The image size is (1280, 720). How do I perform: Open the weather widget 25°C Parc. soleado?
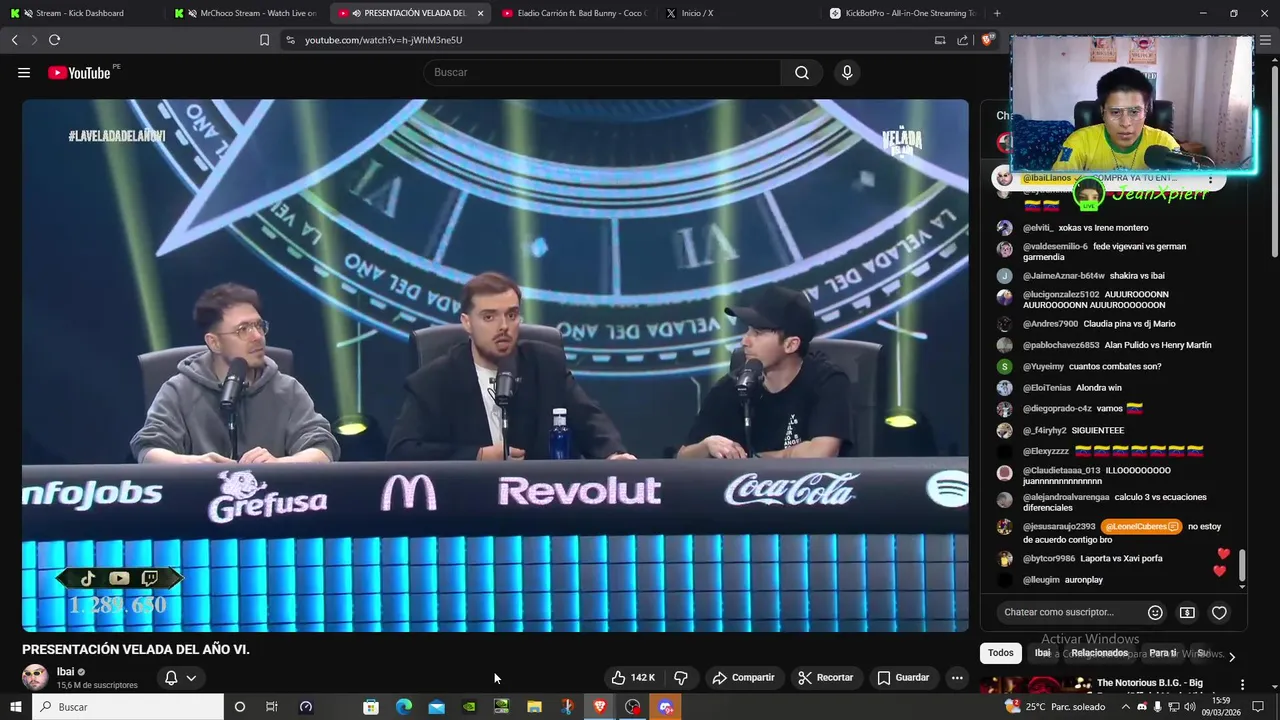click(1055, 707)
